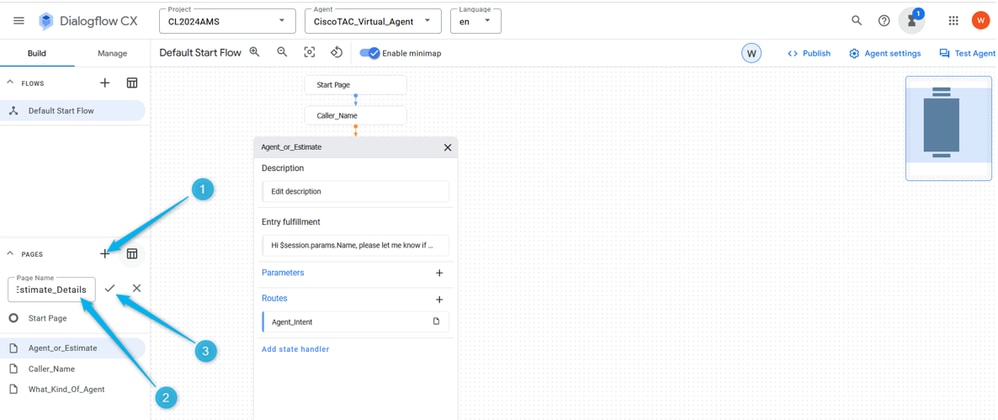The width and height of the screenshot is (998, 420).
Task: Click Add state handler link
Action: [x=295, y=349]
